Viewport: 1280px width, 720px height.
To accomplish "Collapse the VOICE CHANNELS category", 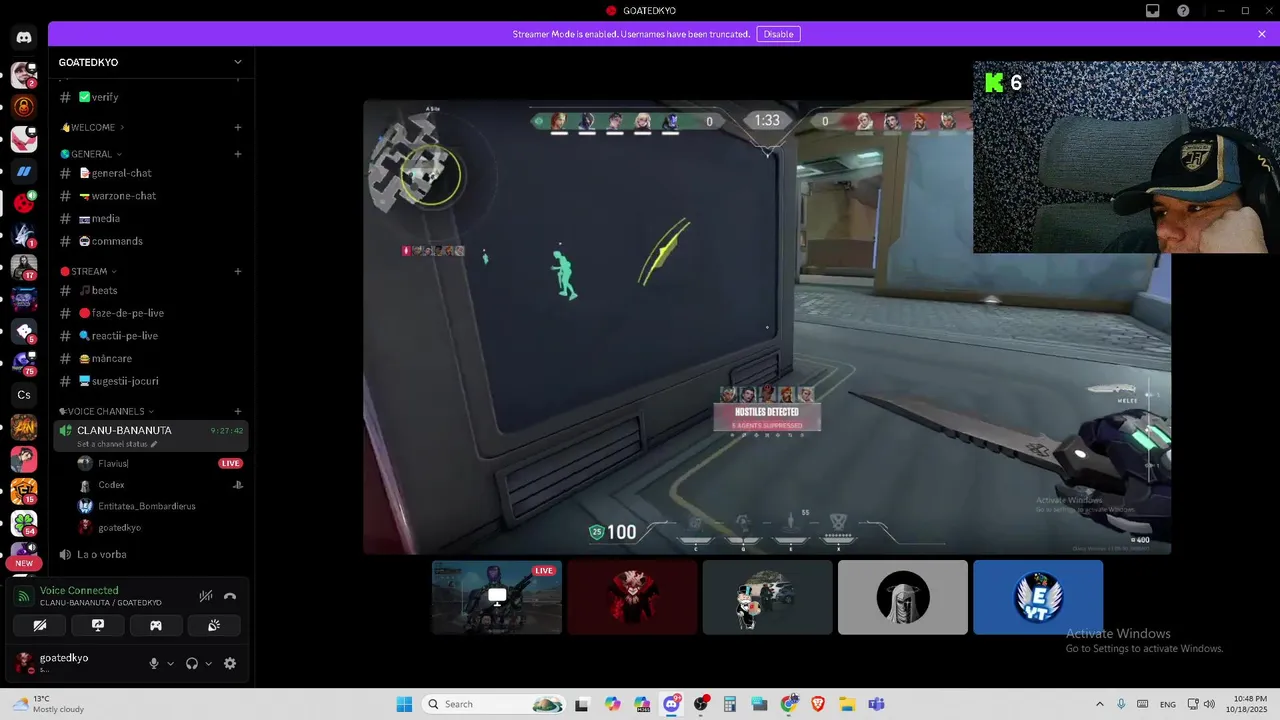I will [x=106, y=411].
